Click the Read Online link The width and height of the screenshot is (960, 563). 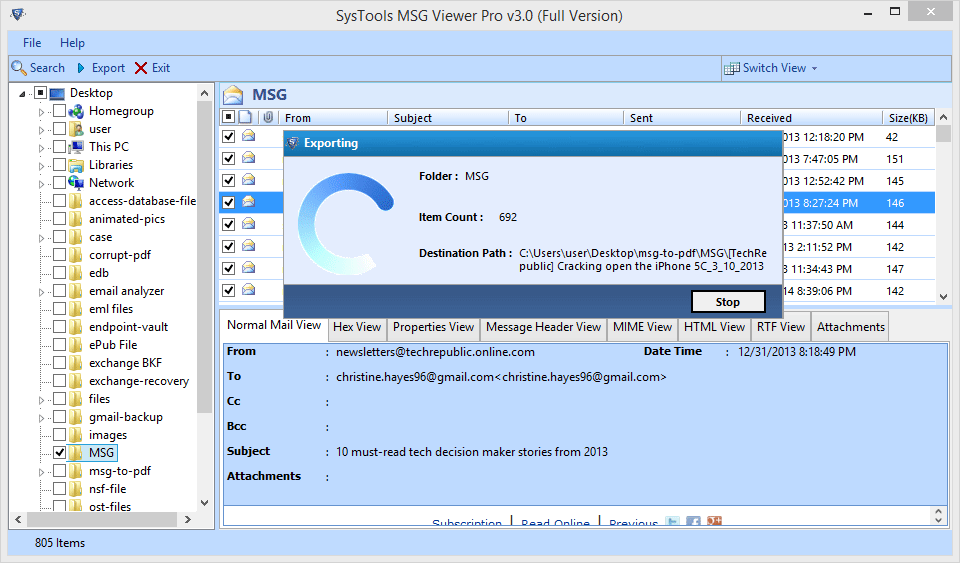[x=555, y=522]
